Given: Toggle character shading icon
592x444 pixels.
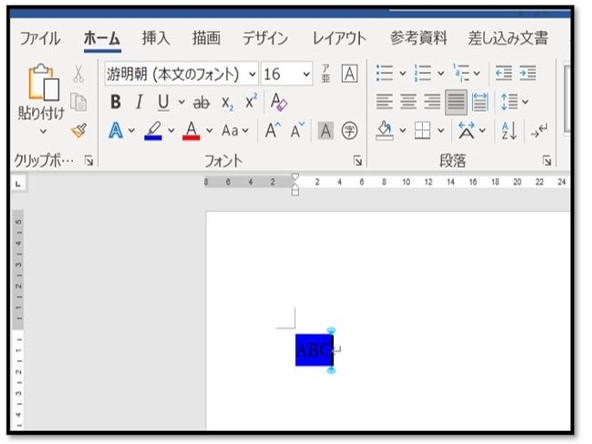Looking at the screenshot, I should [325, 131].
